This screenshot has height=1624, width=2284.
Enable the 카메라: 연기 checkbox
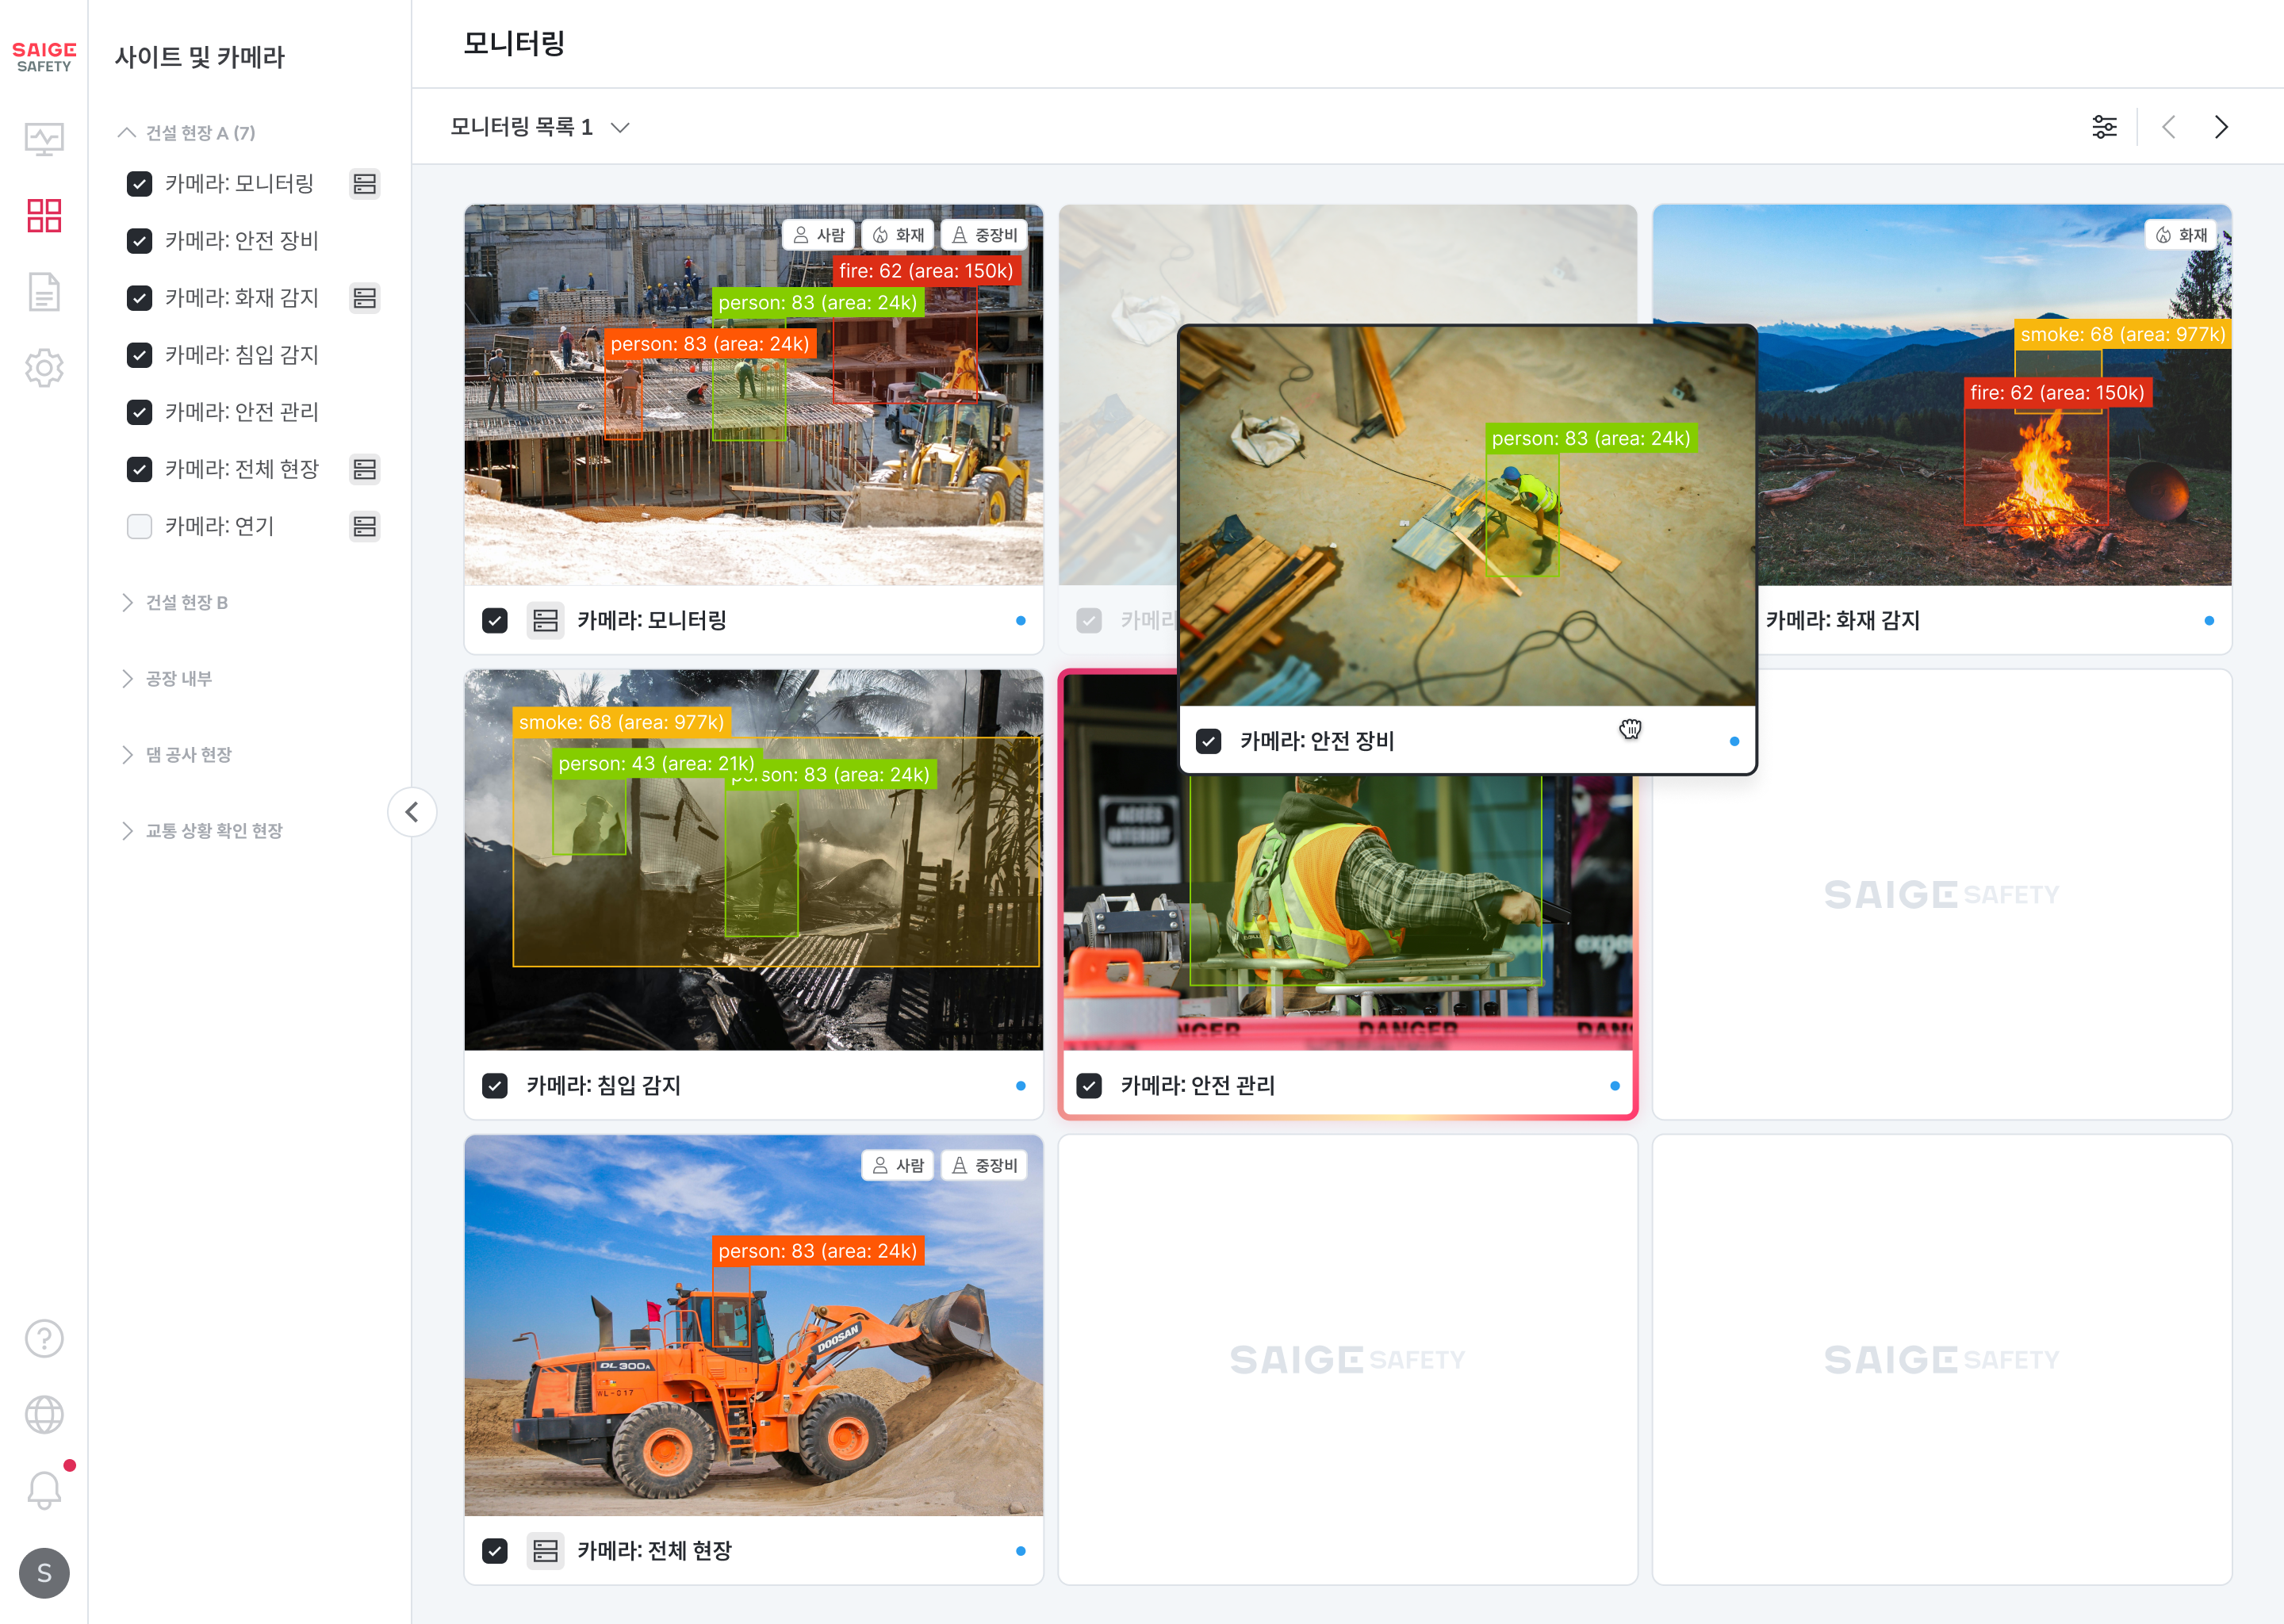point(140,526)
